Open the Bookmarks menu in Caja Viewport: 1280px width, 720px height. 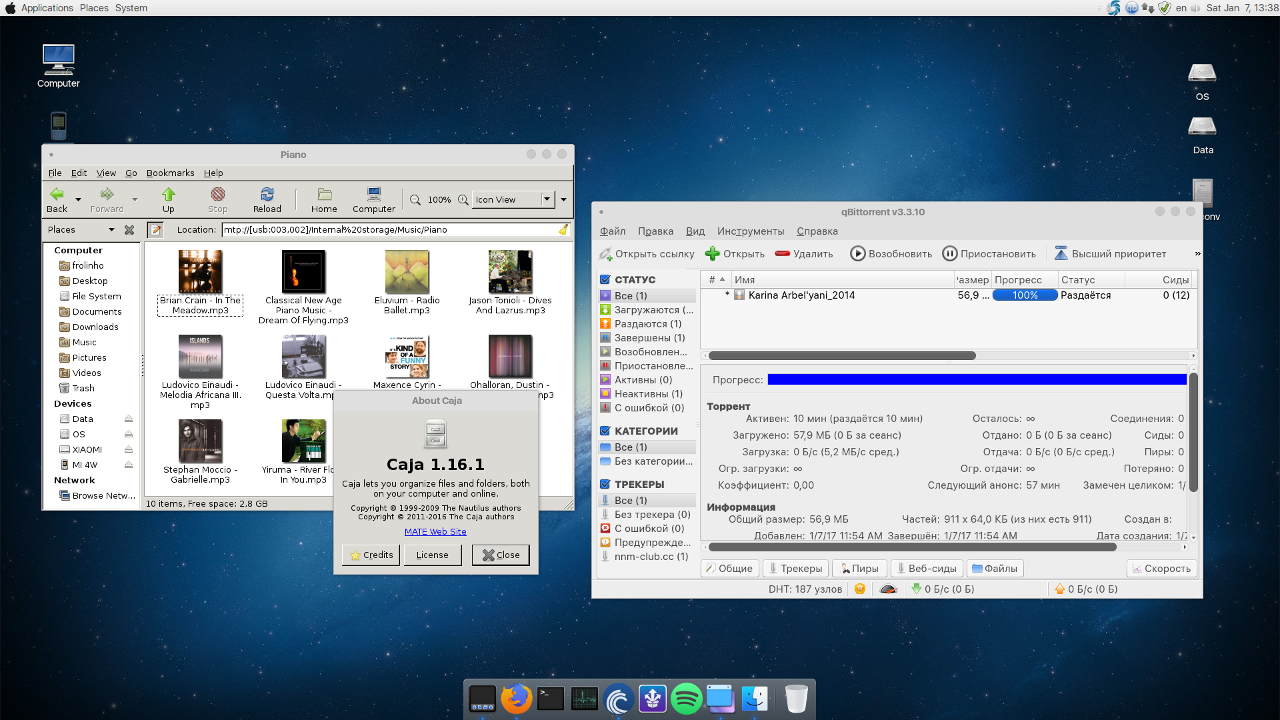pyautogui.click(x=170, y=173)
